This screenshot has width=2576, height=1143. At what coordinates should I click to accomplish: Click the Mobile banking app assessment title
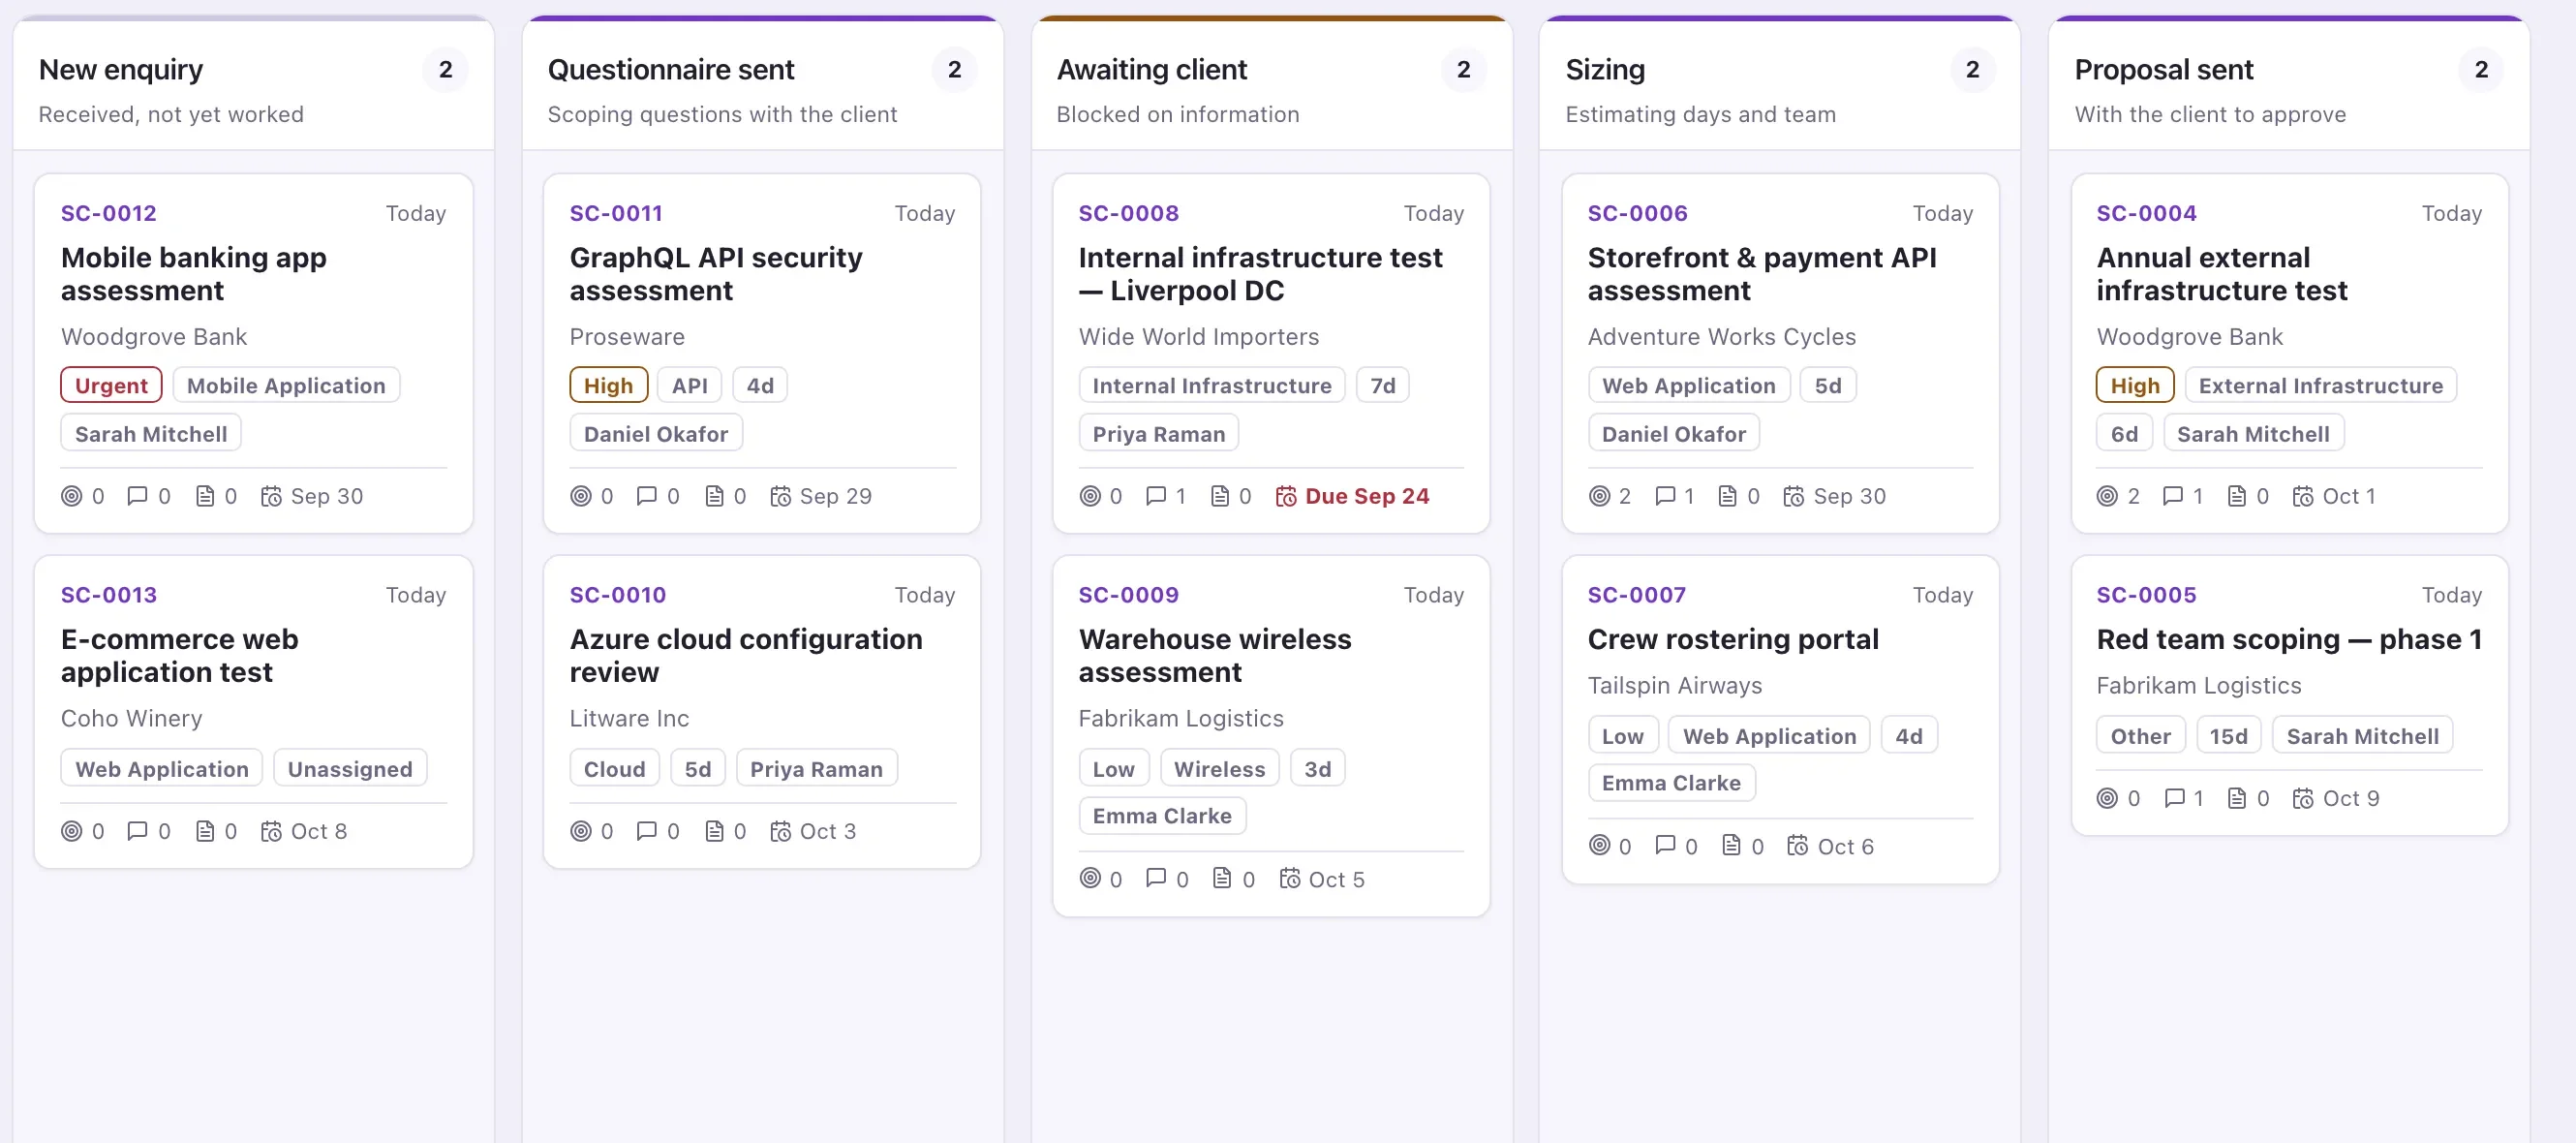click(x=193, y=274)
